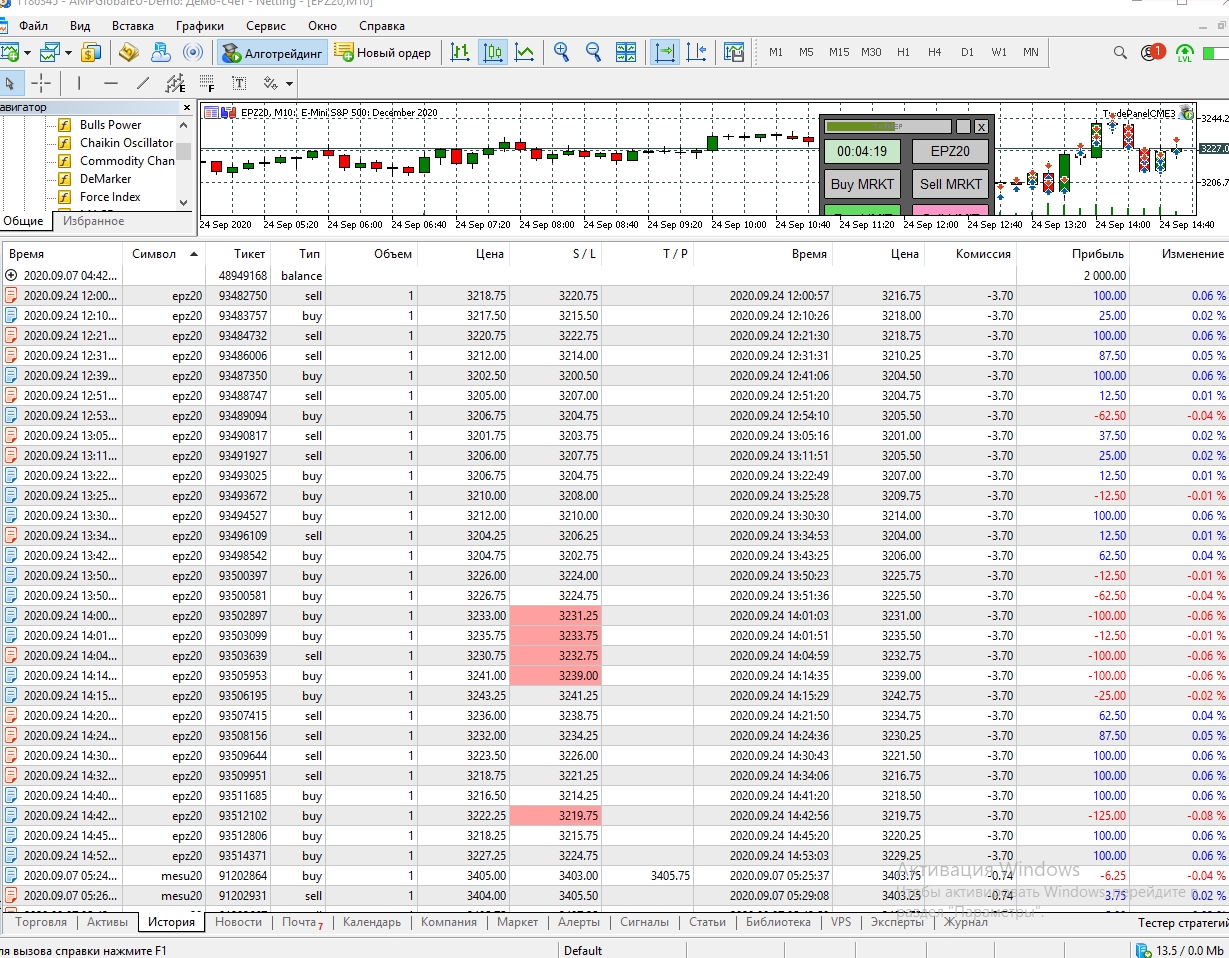Set timeframe to D1
This screenshot has height=958, width=1229.
tap(967, 52)
